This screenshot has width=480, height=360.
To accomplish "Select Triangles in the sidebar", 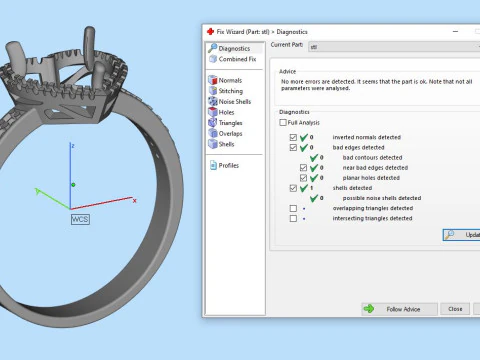I will [x=230, y=123].
